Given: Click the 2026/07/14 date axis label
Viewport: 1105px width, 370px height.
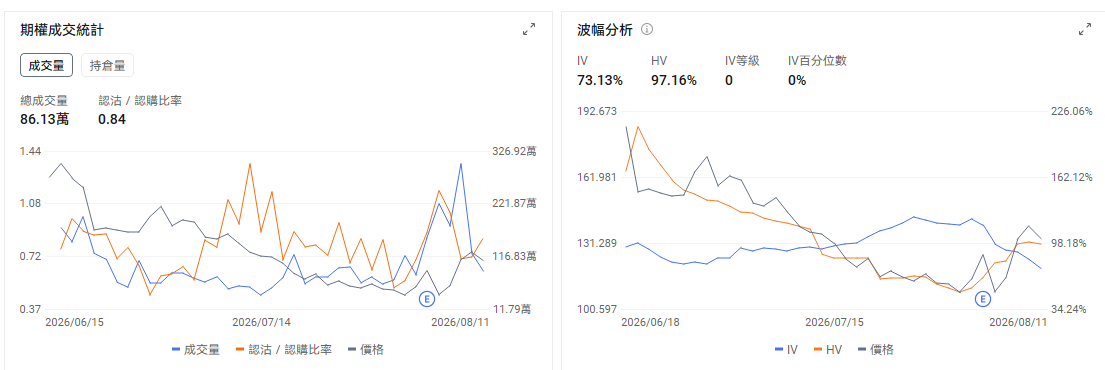Looking at the screenshot, I should click(x=261, y=322).
